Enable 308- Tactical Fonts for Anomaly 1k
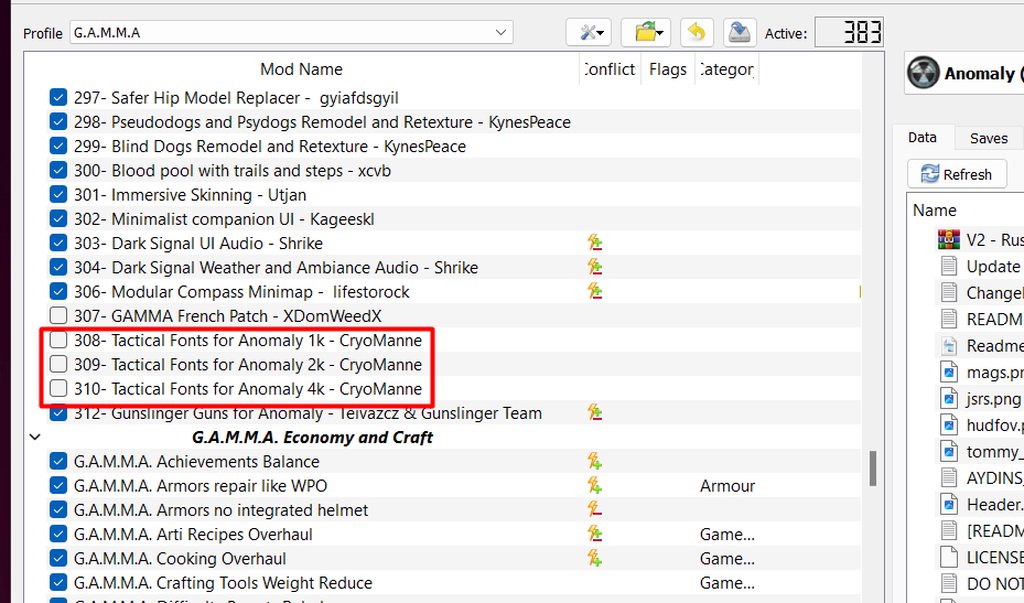The image size is (1024, 603). [x=58, y=340]
